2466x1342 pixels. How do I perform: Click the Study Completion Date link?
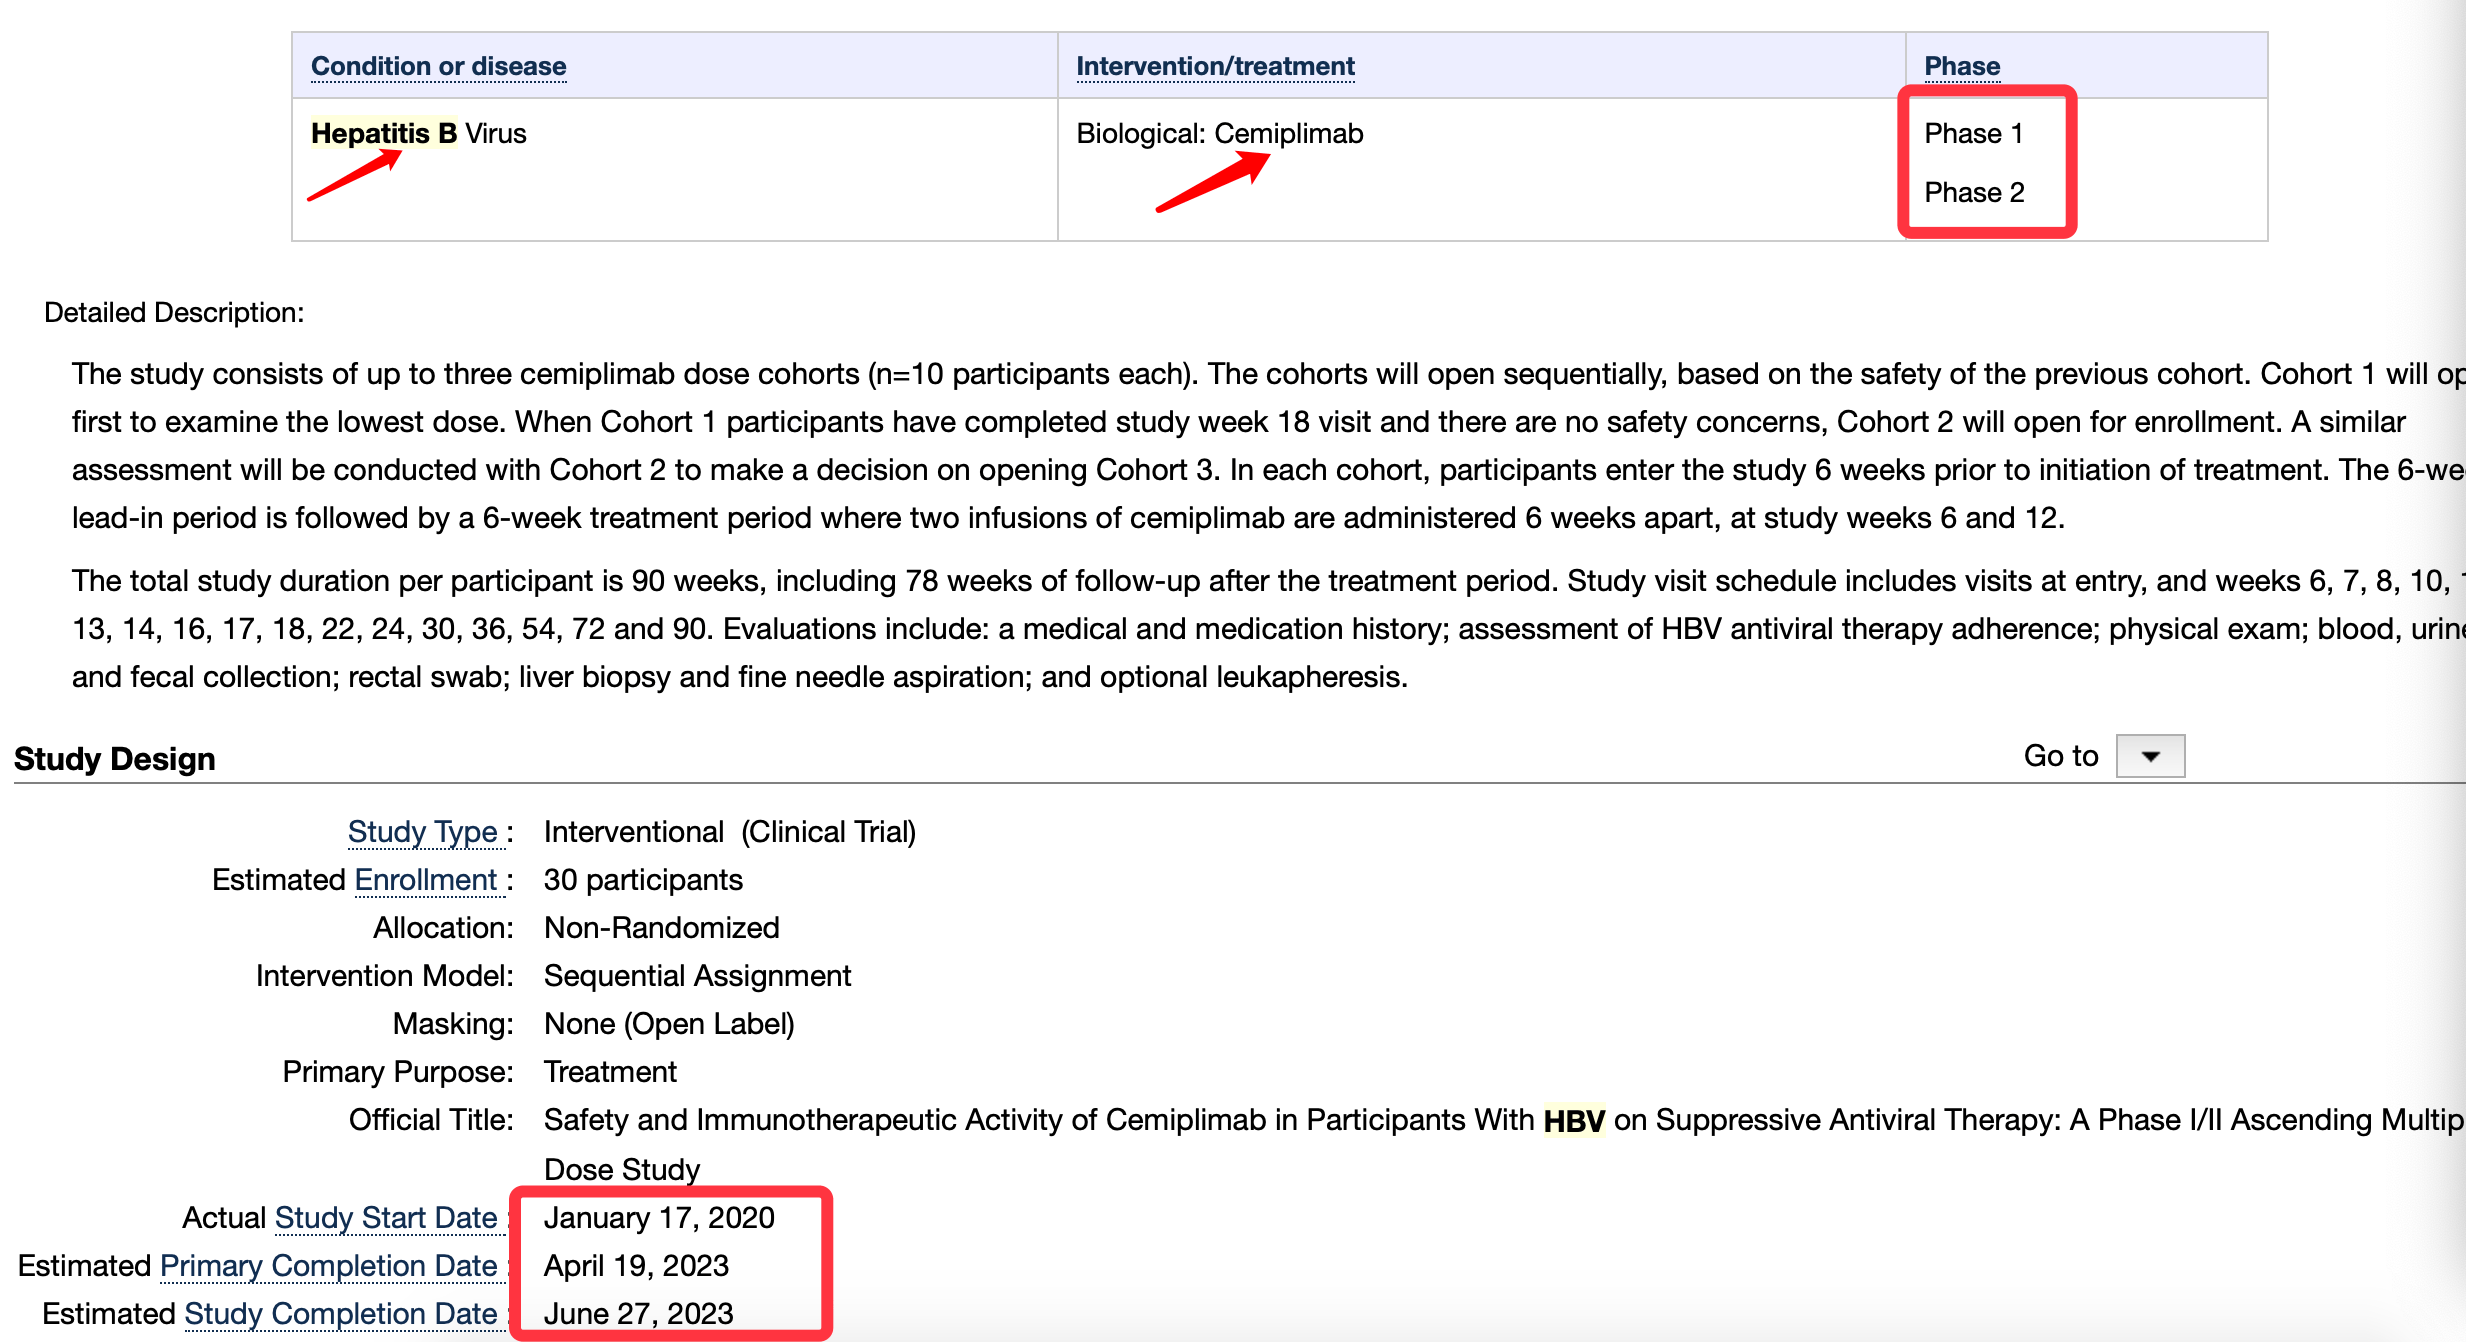tap(340, 1314)
